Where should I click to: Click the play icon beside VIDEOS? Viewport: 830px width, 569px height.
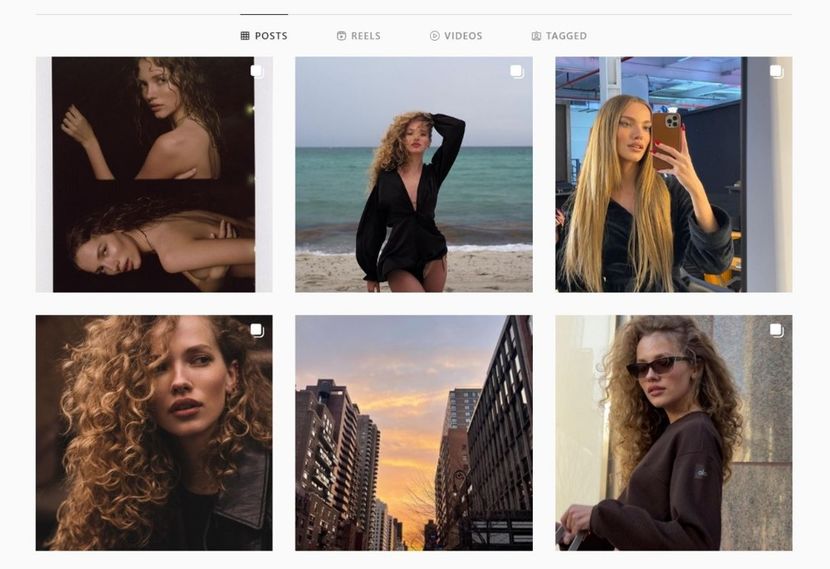click(x=435, y=36)
